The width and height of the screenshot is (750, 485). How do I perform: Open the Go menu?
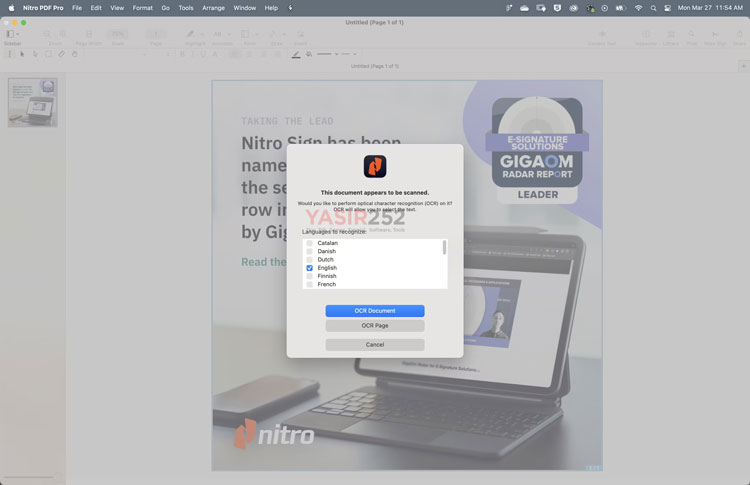pyautogui.click(x=165, y=8)
